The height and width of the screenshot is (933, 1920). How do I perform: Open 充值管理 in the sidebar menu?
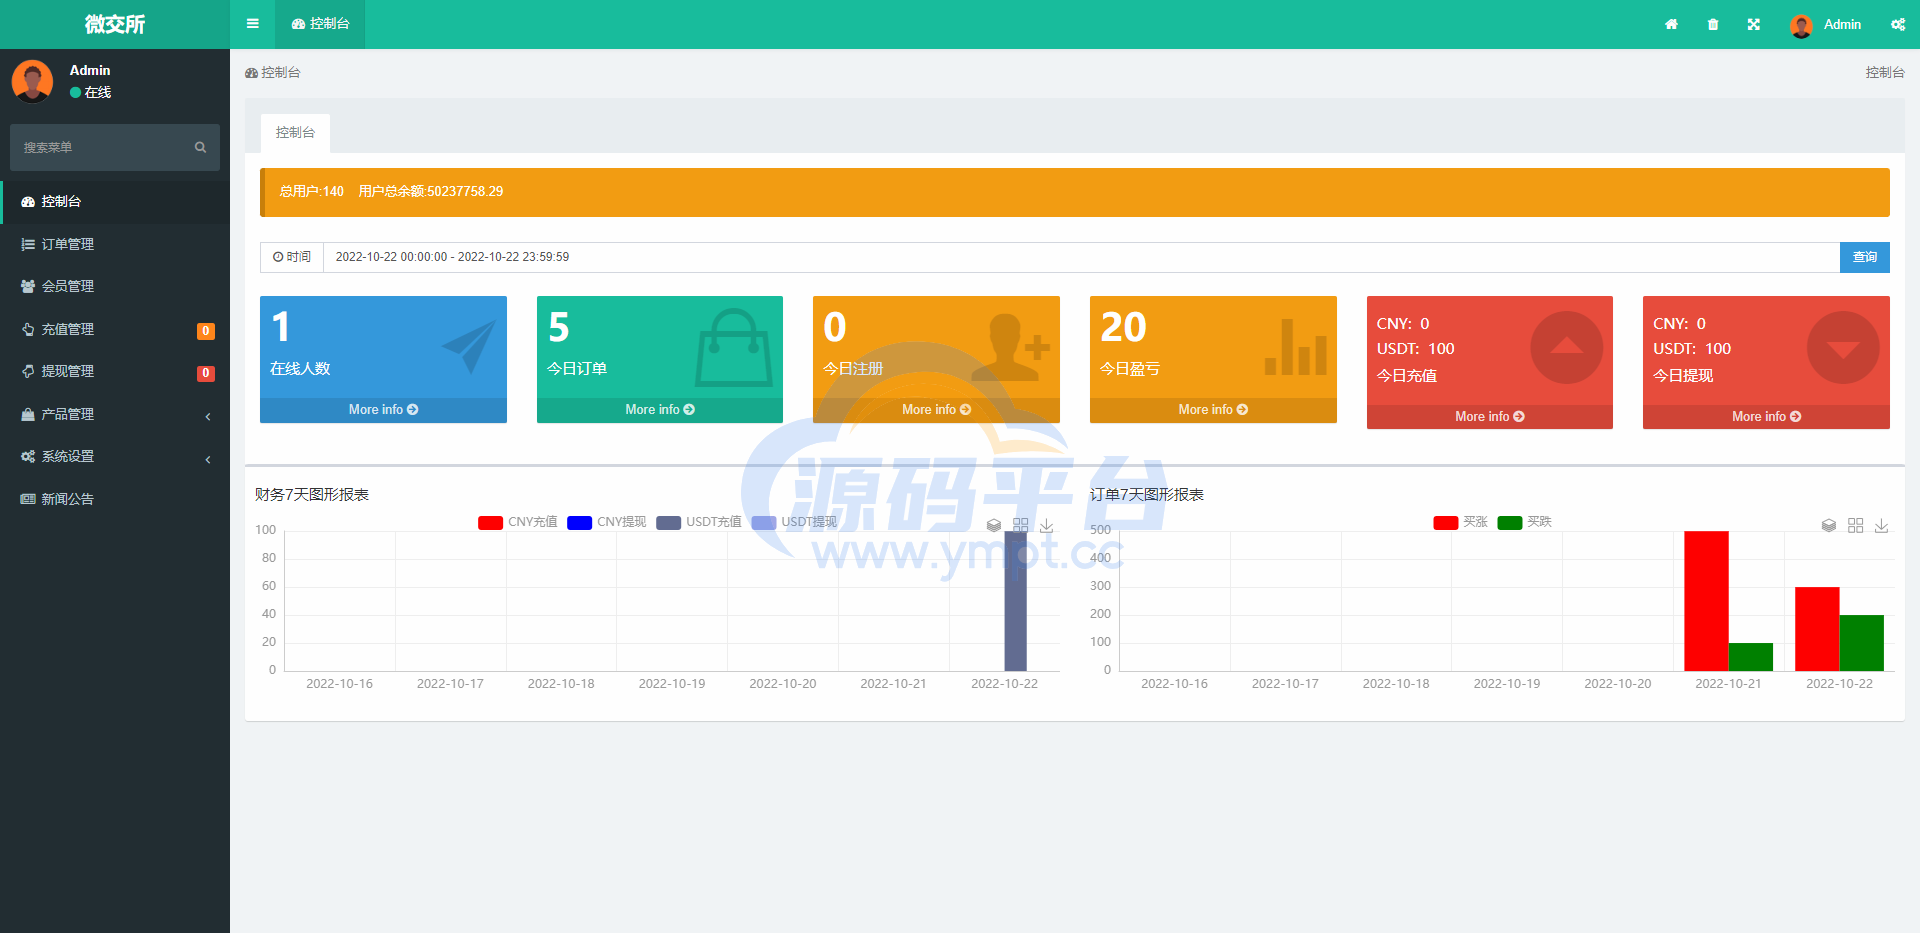115,329
